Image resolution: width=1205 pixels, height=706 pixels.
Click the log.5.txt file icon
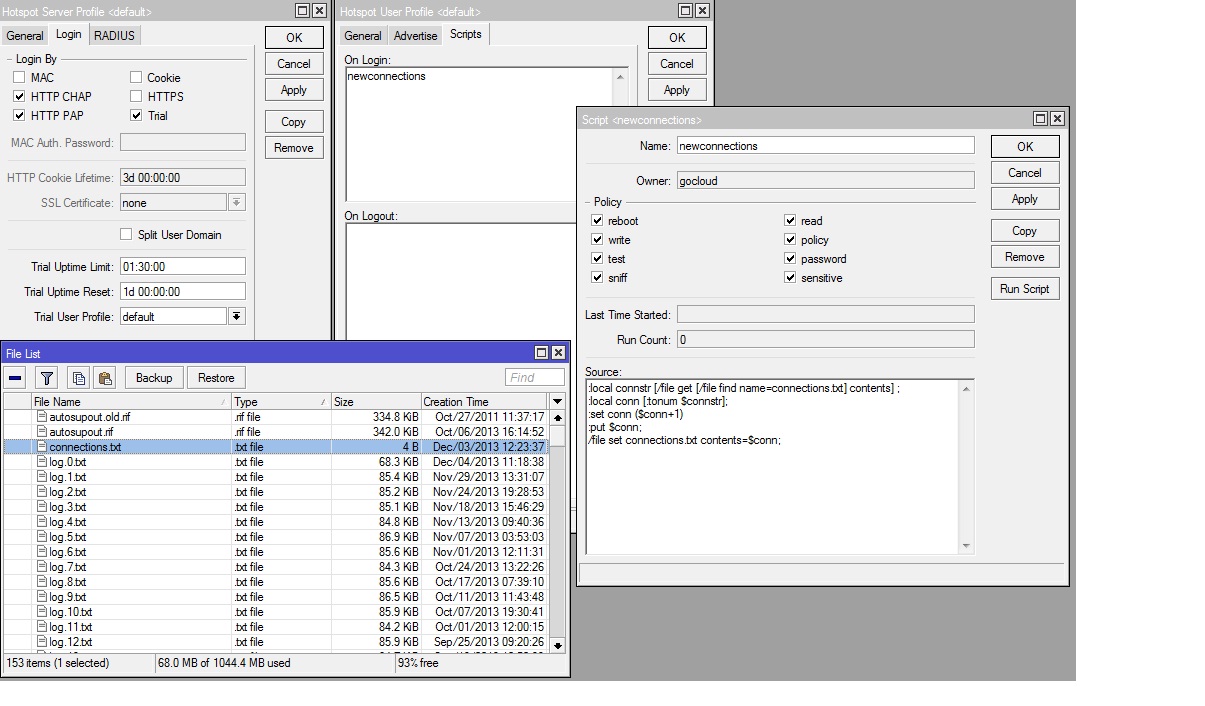click(42, 537)
